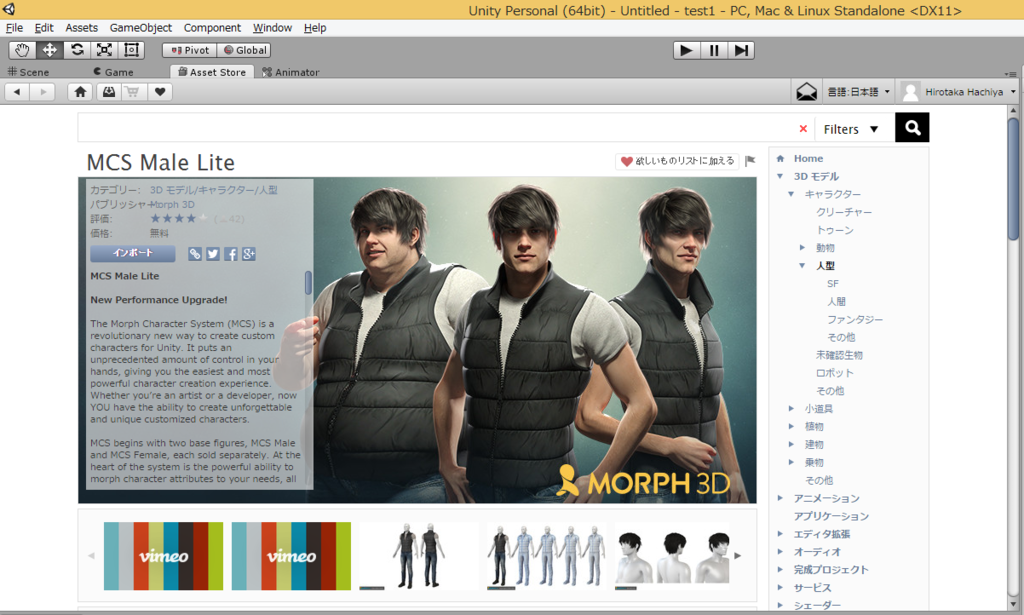Copy asset link via chain icon
Screen dimensions: 1024x615
[195, 254]
